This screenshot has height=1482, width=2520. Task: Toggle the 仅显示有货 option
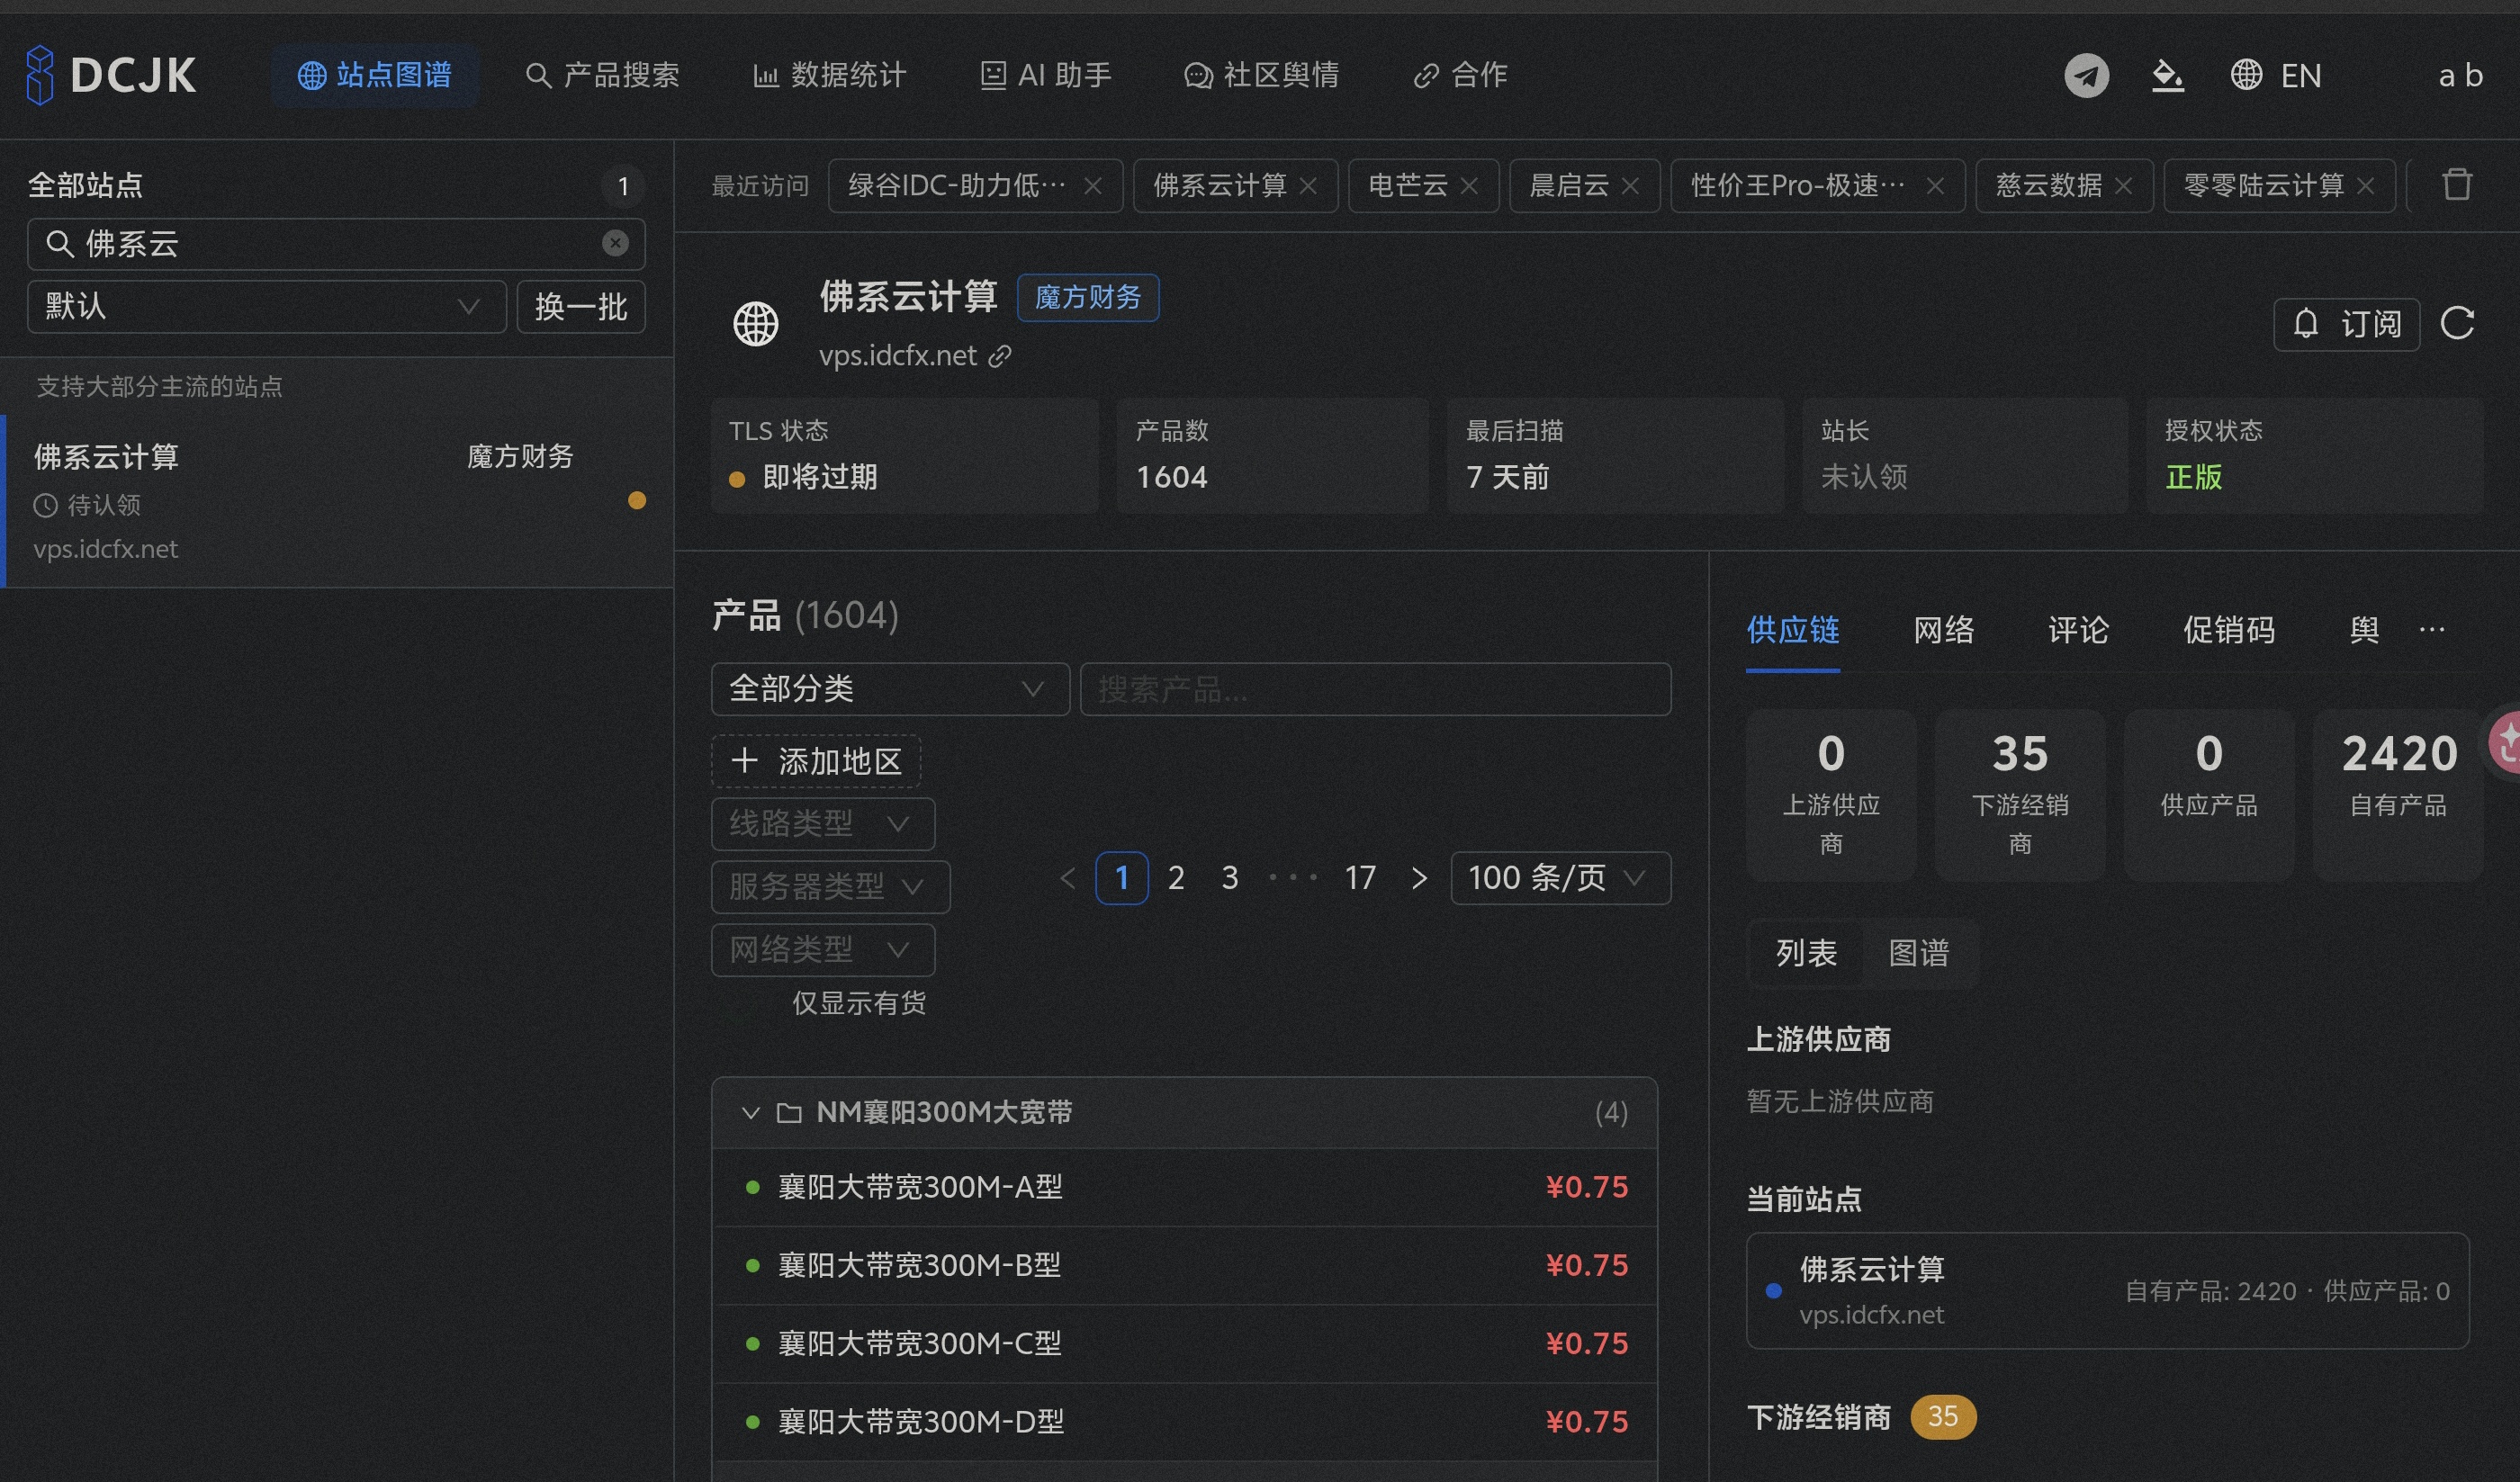(859, 1003)
